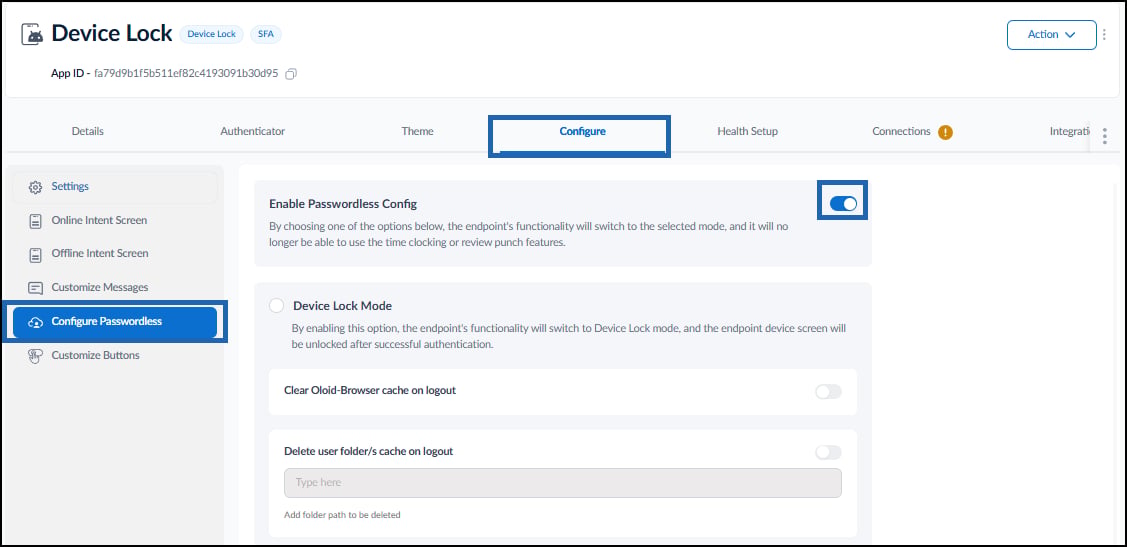Image resolution: width=1127 pixels, height=547 pixels.
Task: Click the Settings gear icon in sidebar
Action: pos(35,188)
